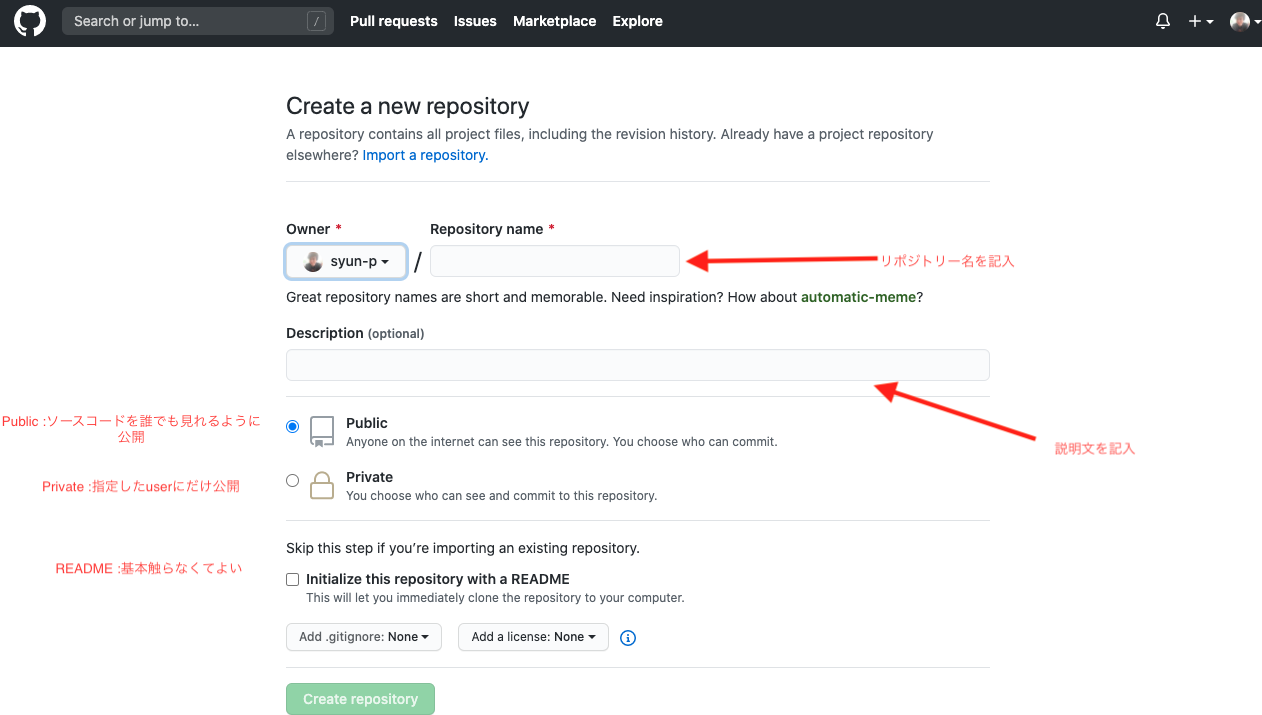Focus the Repository name field
The image size is (1262, 715).
(555, 261)
